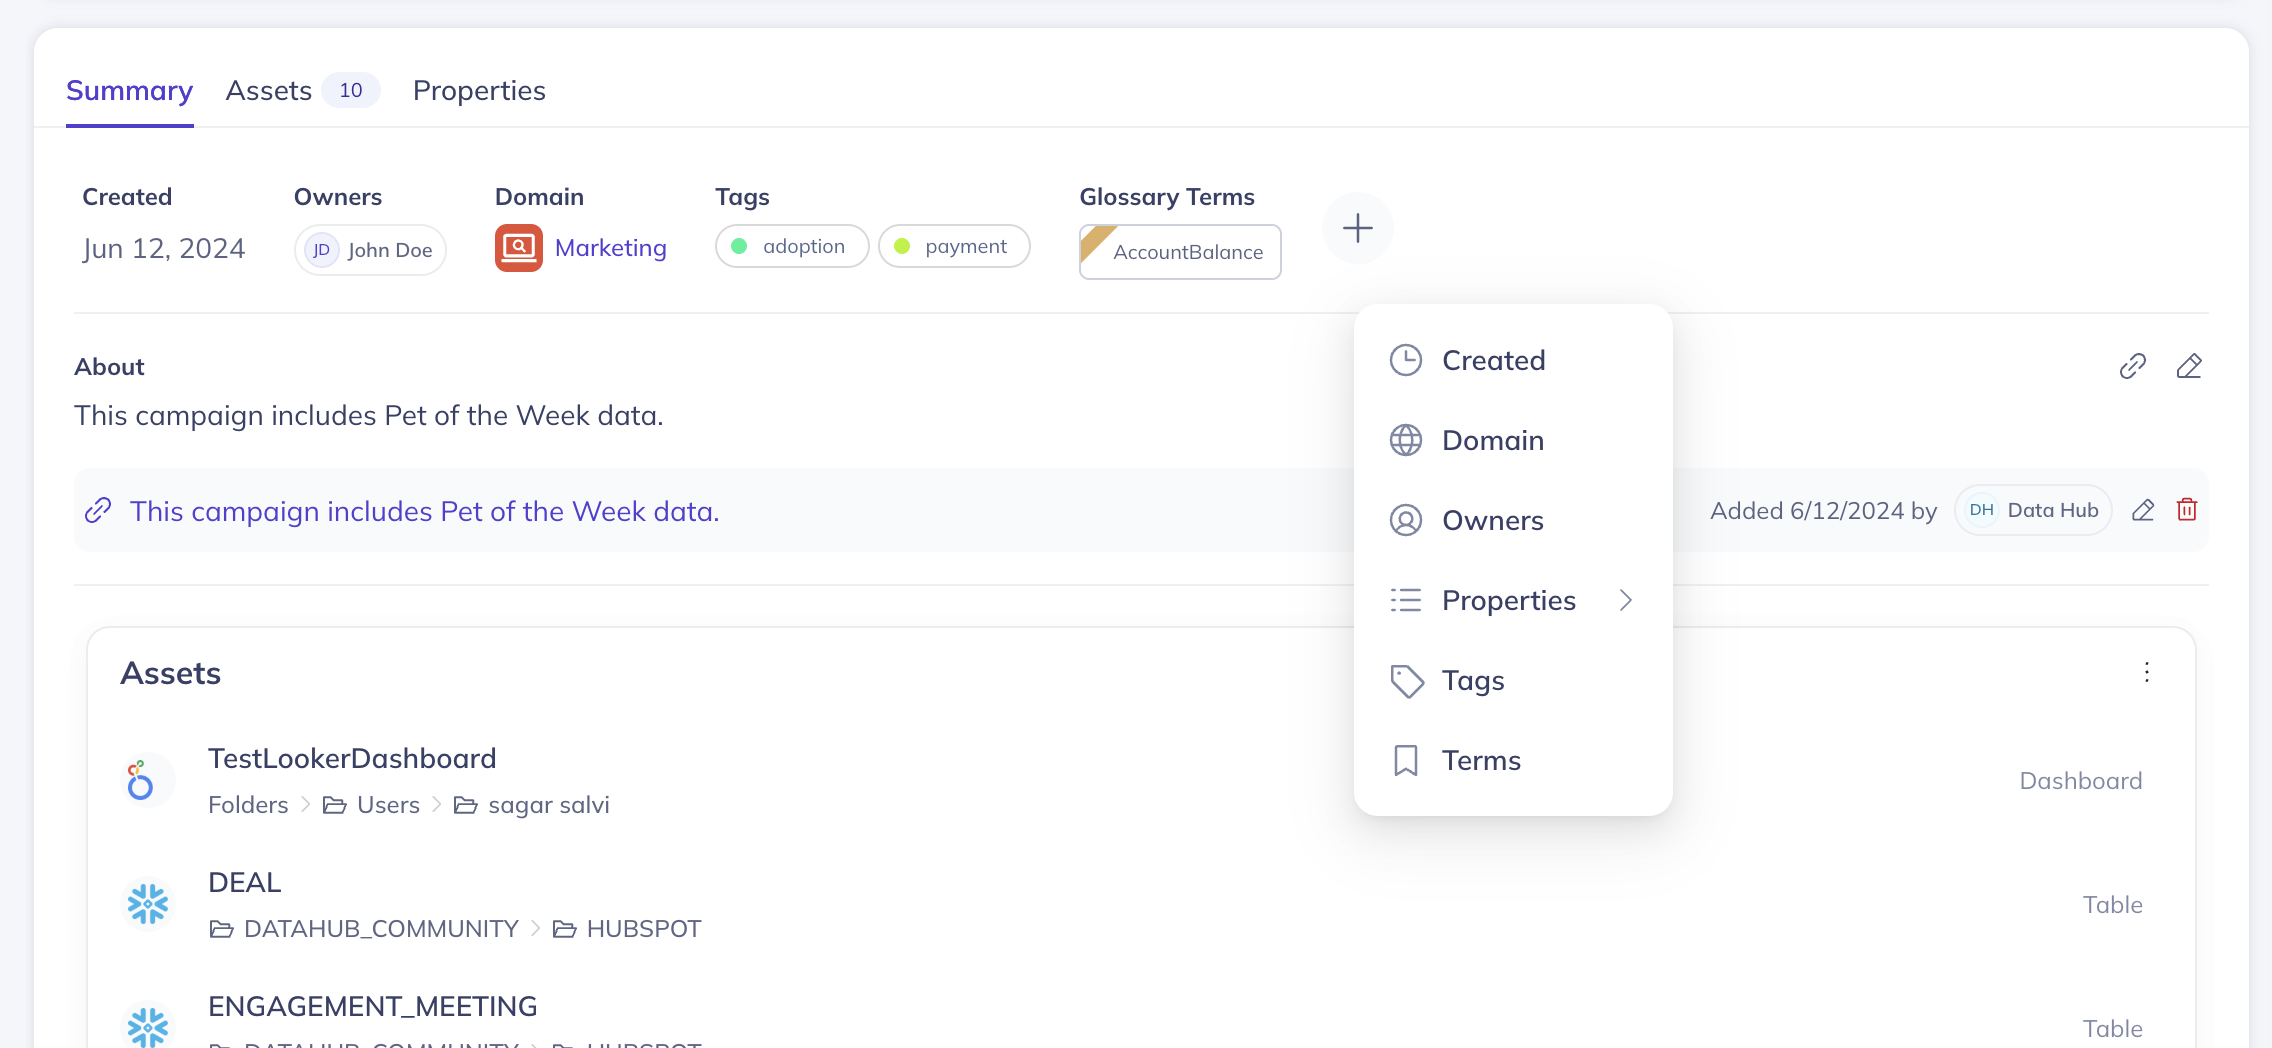Click the payment tag

(x=954, y=246)
